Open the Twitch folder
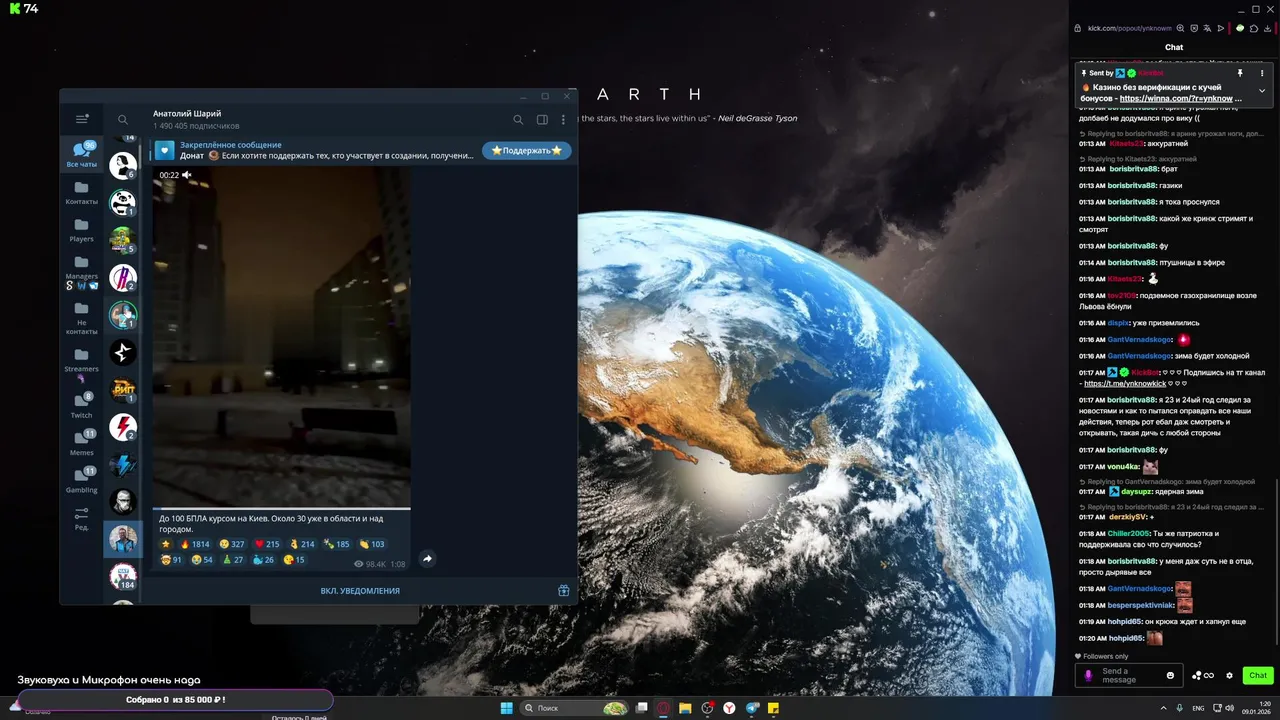 82,405
